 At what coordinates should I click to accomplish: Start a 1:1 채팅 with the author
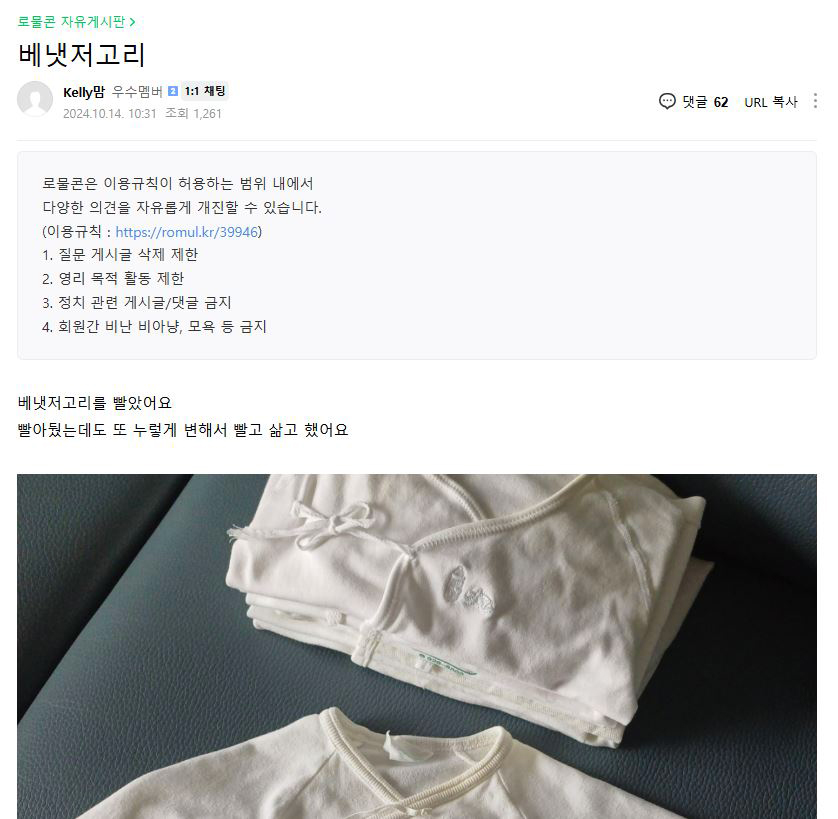pos(205,91)
